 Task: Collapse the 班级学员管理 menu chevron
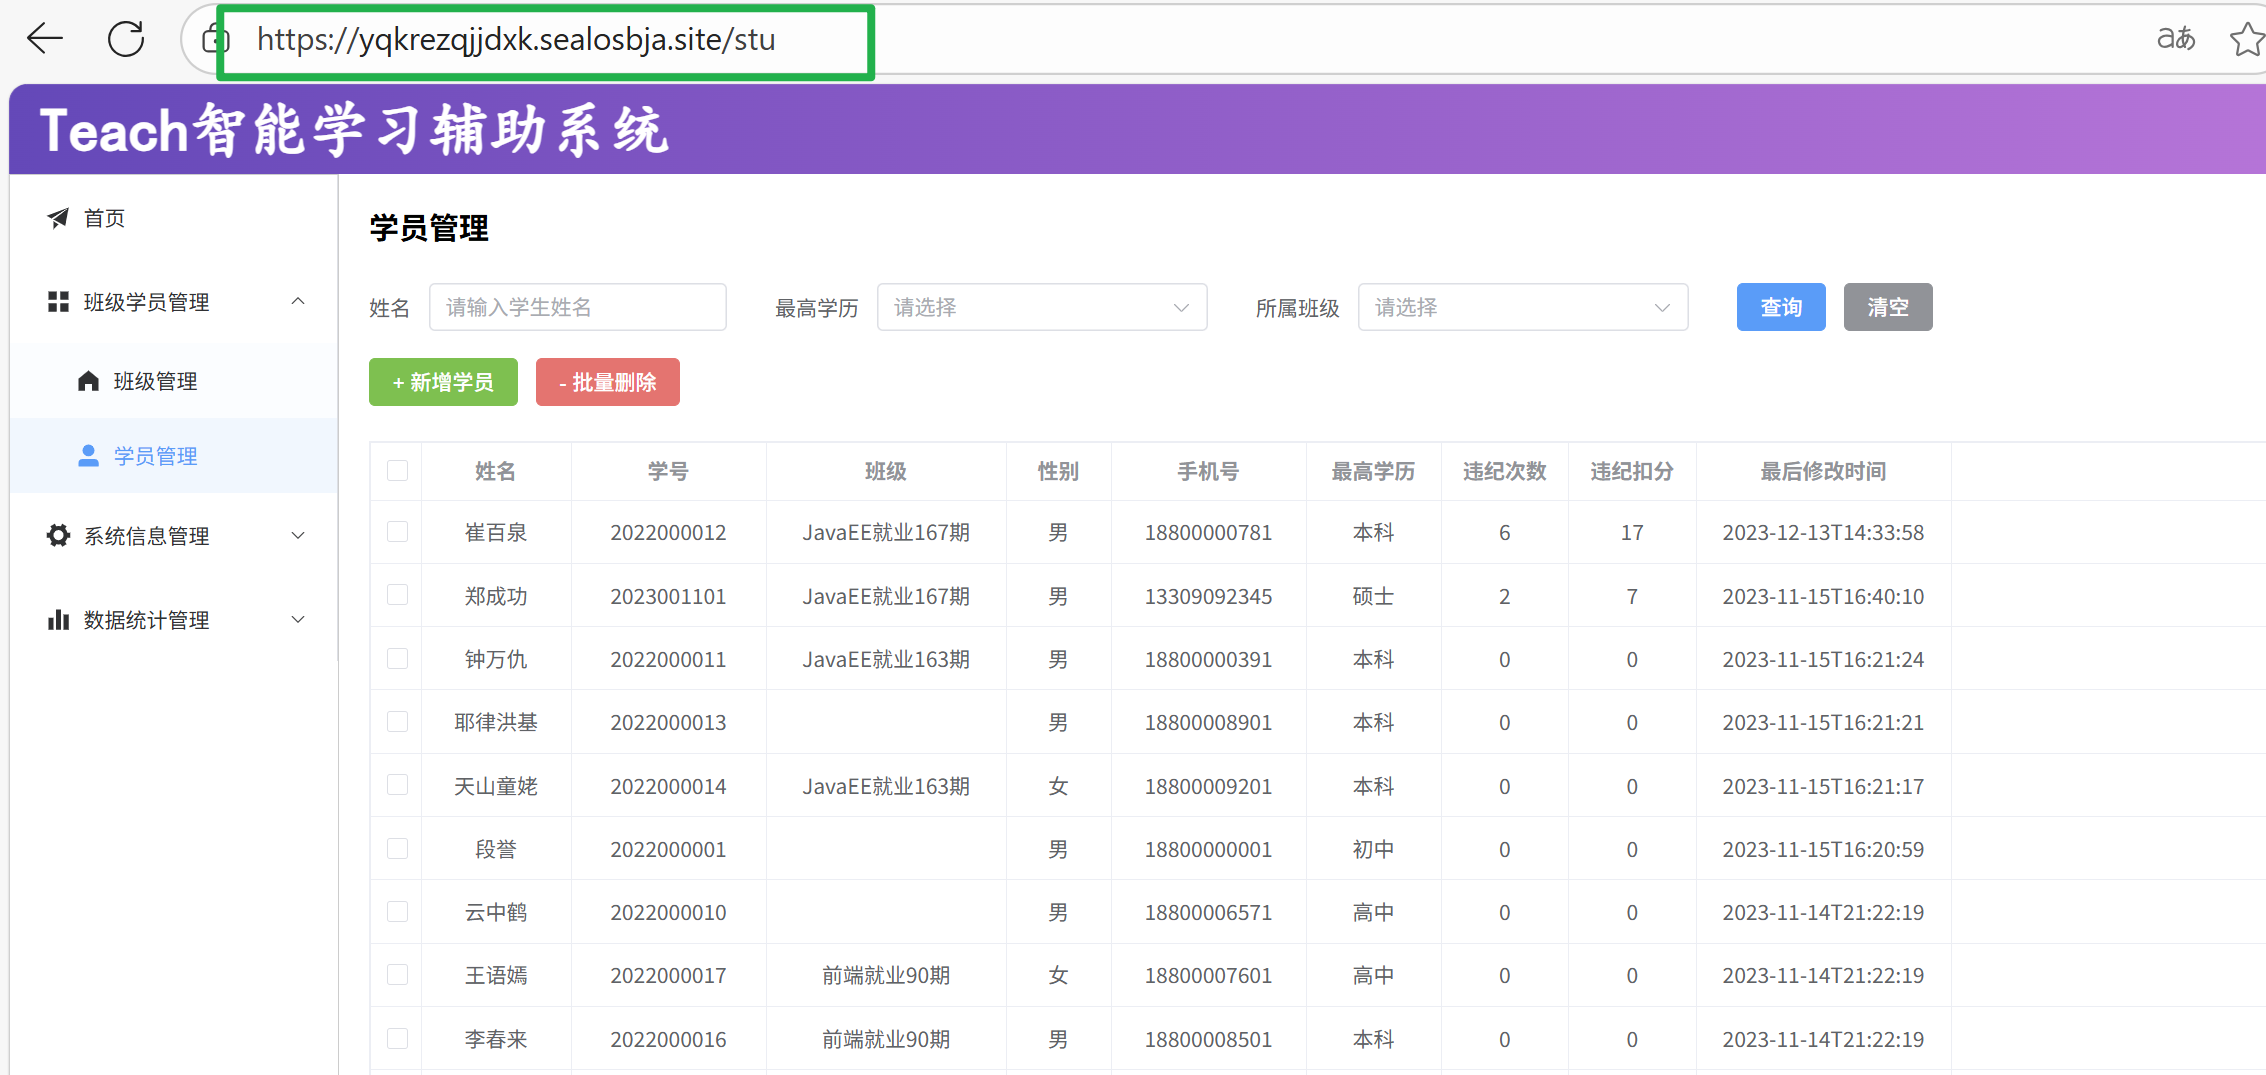tap(298, 302)
